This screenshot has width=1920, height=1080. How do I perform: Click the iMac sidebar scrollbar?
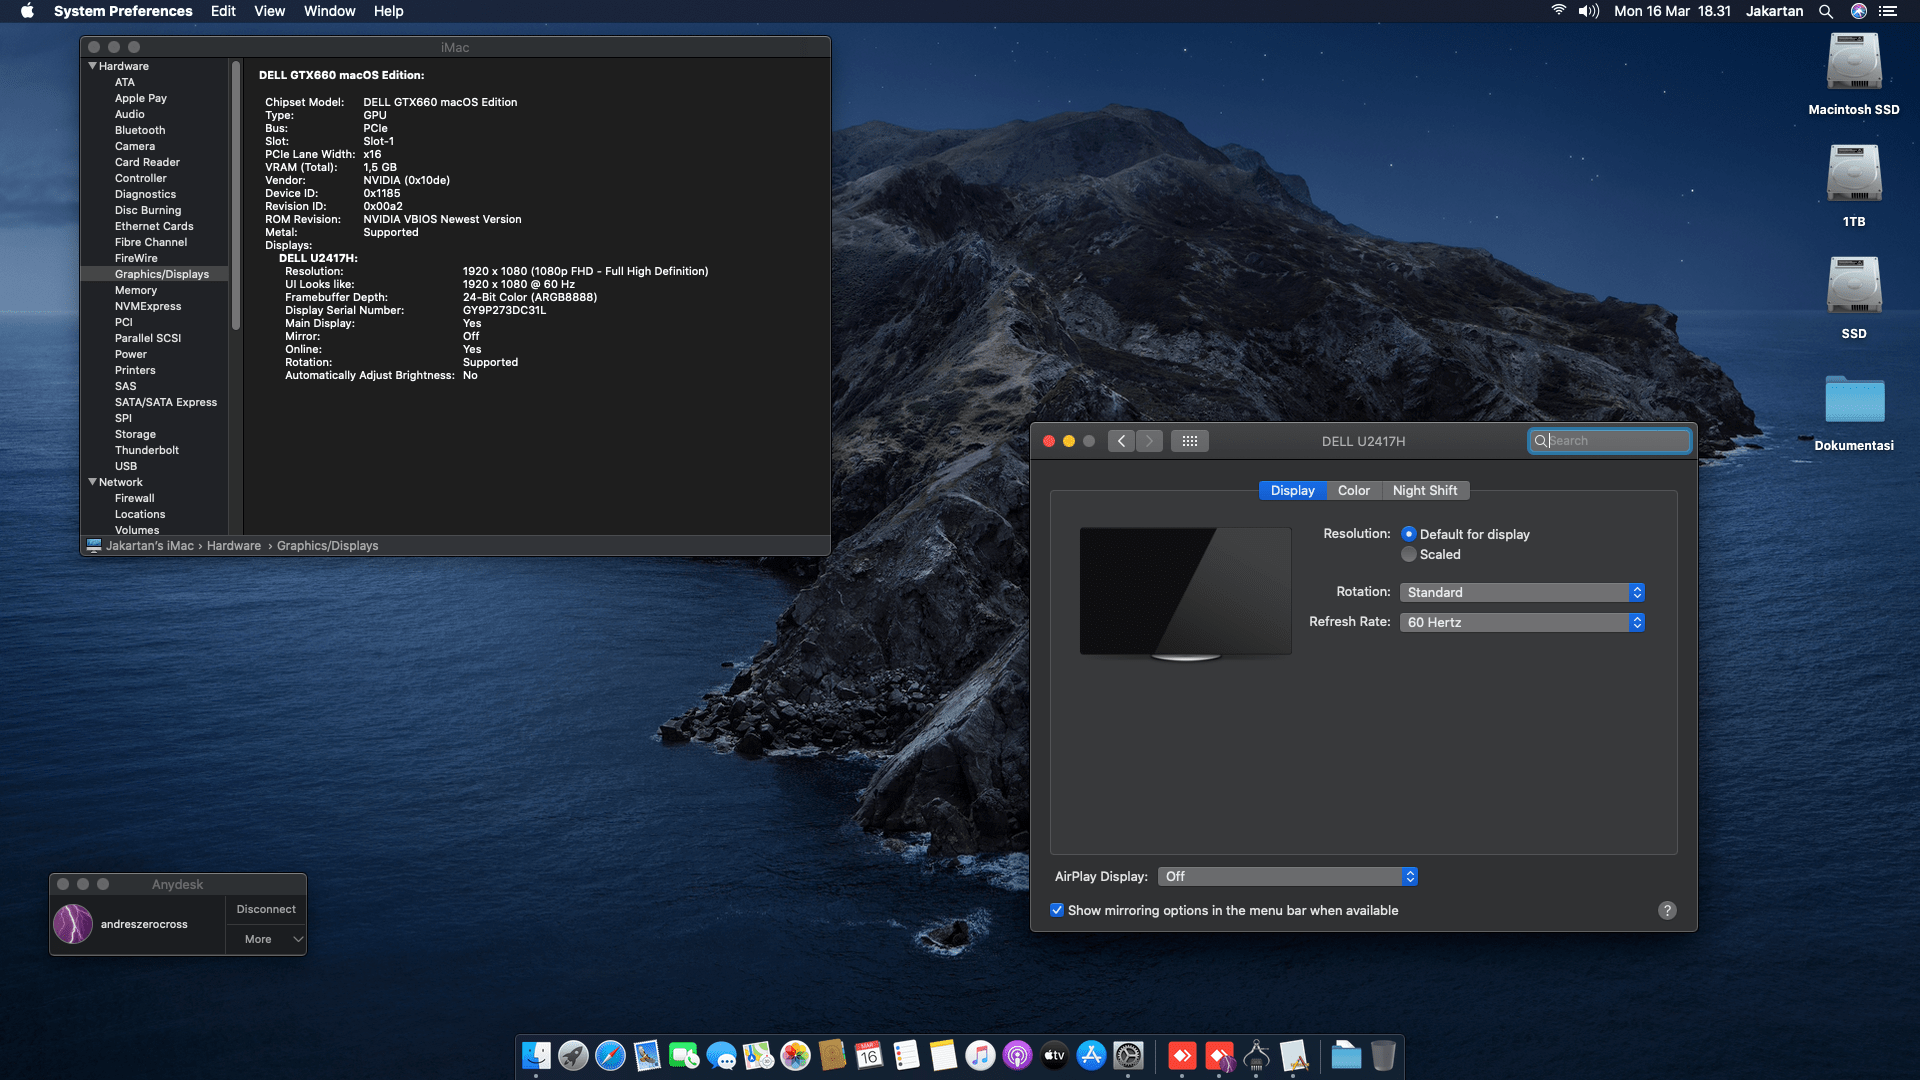pos(236,196)
